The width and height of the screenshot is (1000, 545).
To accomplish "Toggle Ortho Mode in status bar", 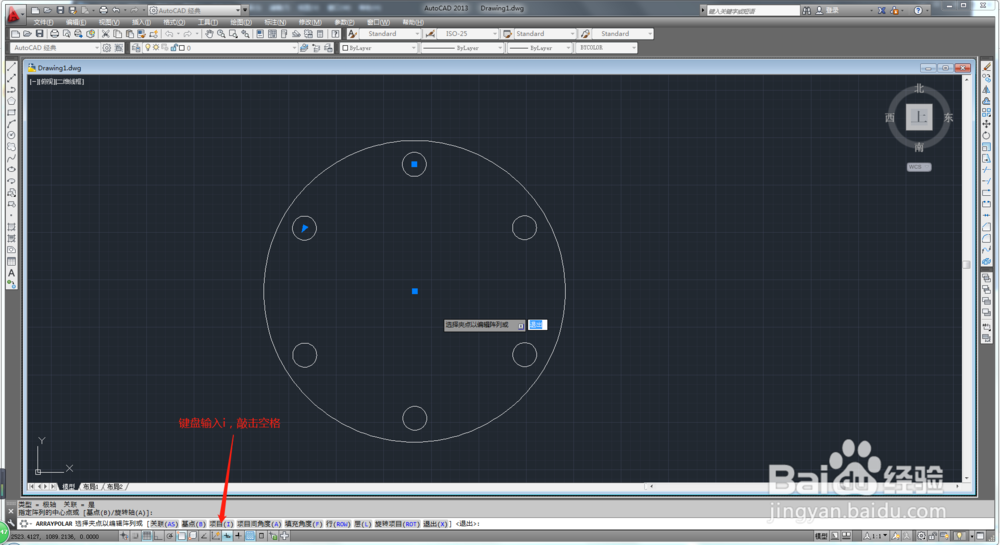I will pos(158,536).
